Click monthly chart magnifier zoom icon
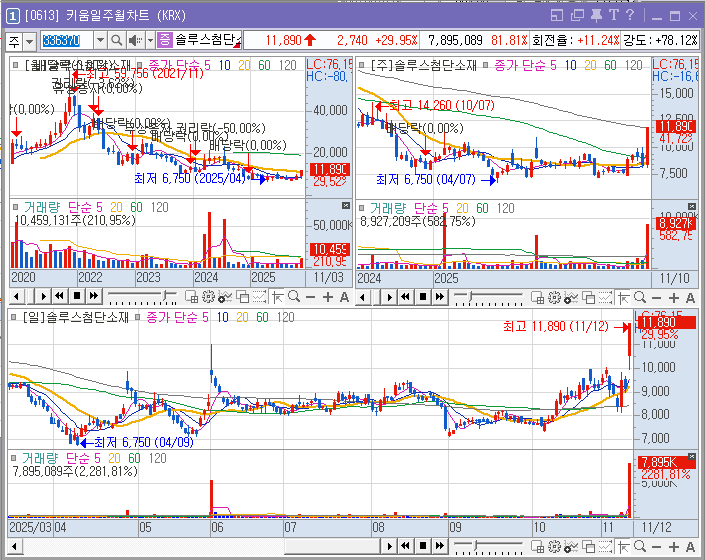The height and width of the screenshot is (560, 705). pos(294,297)
